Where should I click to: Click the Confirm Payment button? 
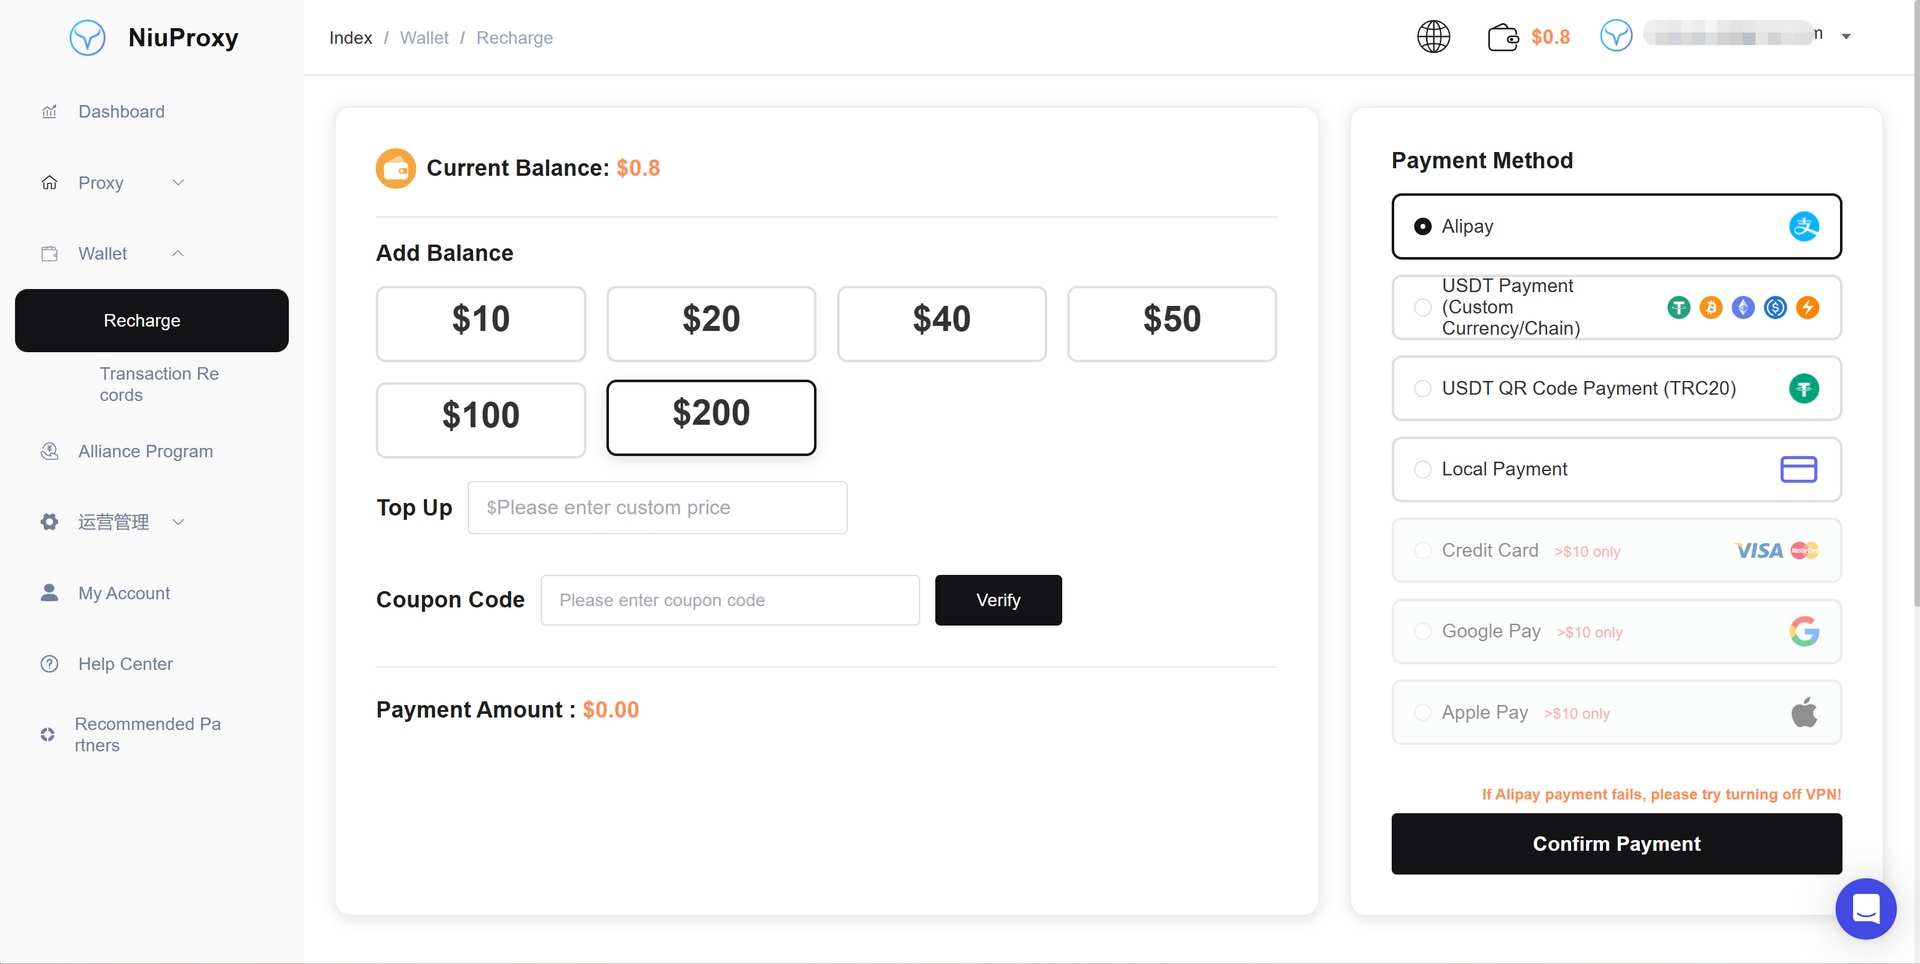(x=1616, y=844)
